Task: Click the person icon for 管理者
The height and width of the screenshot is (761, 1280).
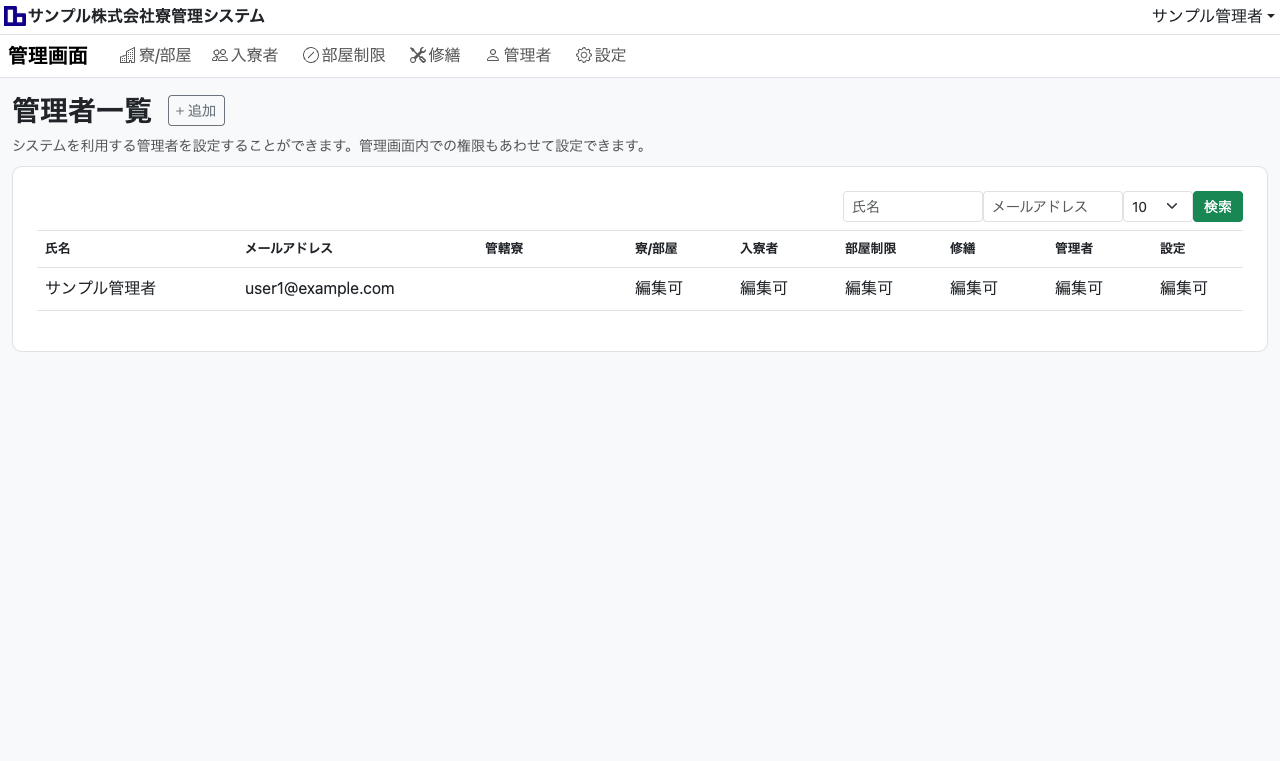Action: coord(492,56)
